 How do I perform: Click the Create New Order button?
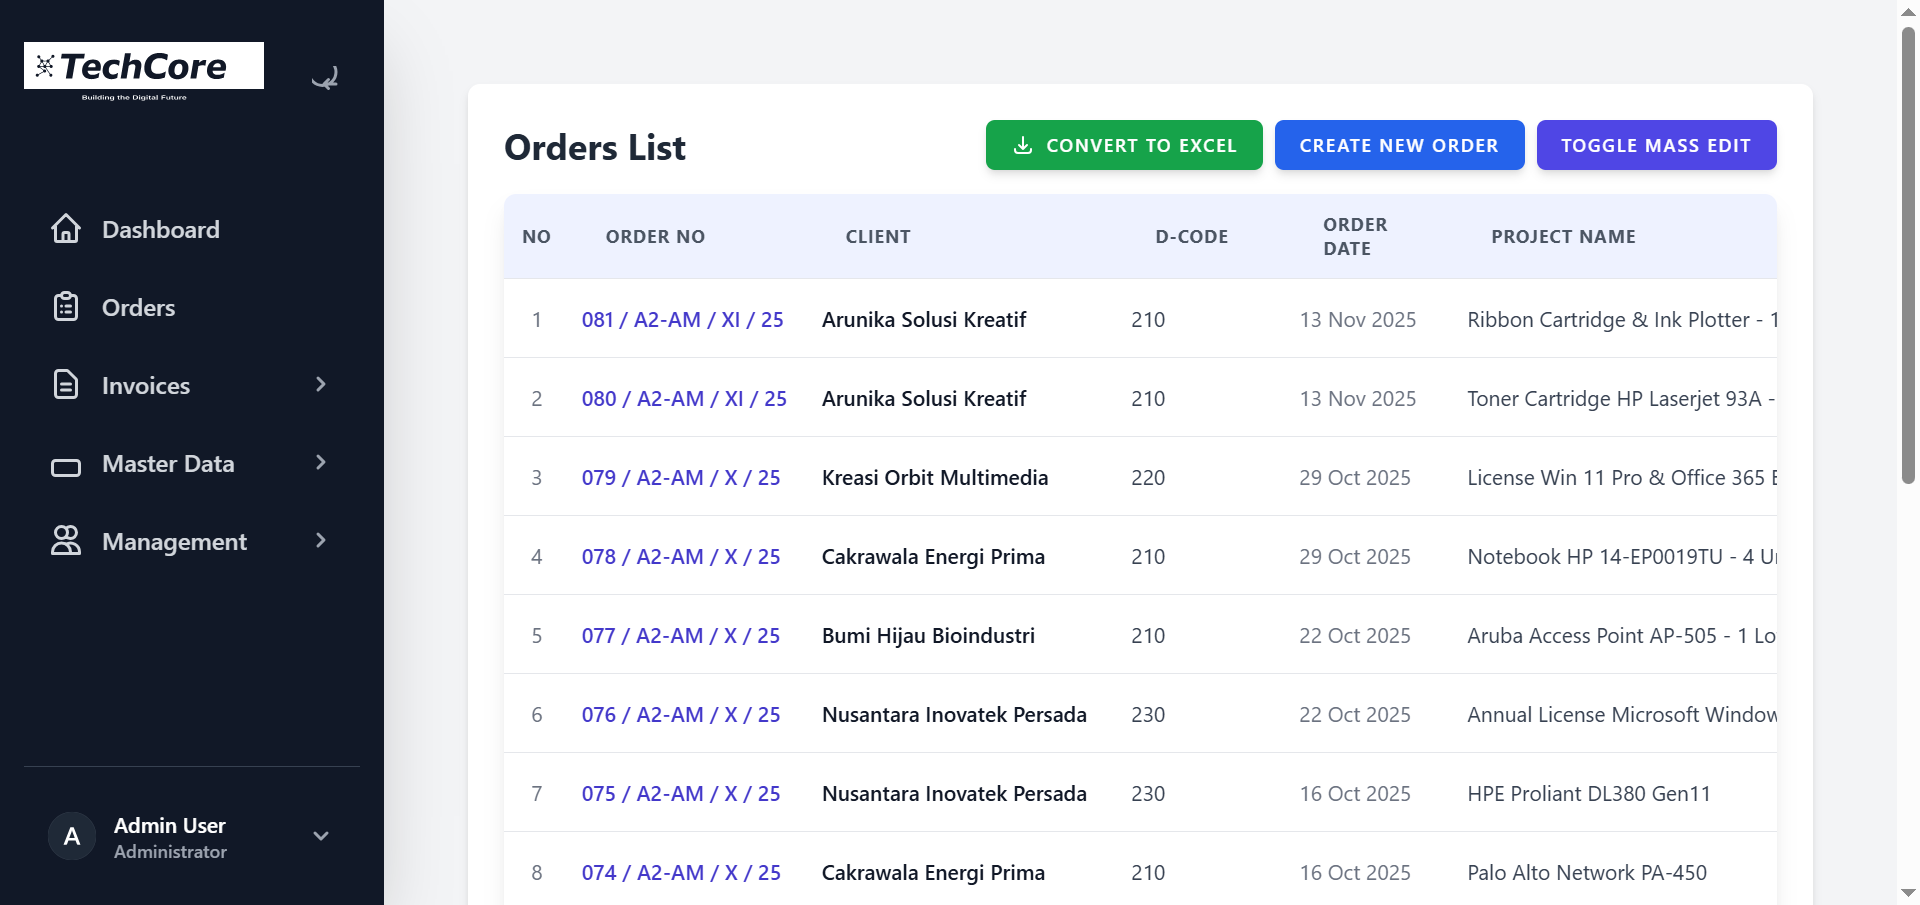point(1399,145)
